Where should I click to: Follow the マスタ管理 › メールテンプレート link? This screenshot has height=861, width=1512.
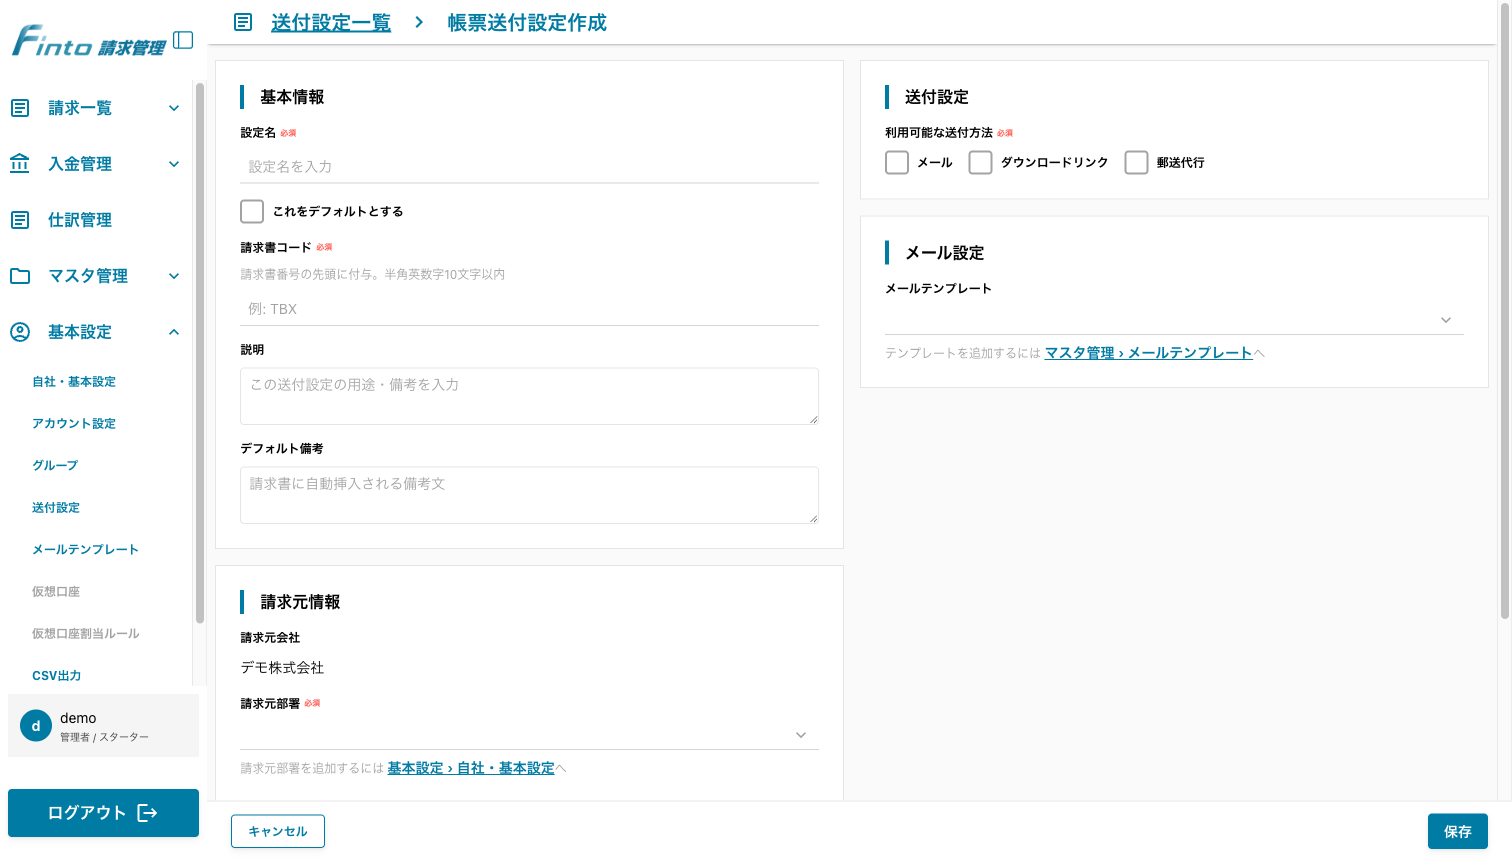1148,353
